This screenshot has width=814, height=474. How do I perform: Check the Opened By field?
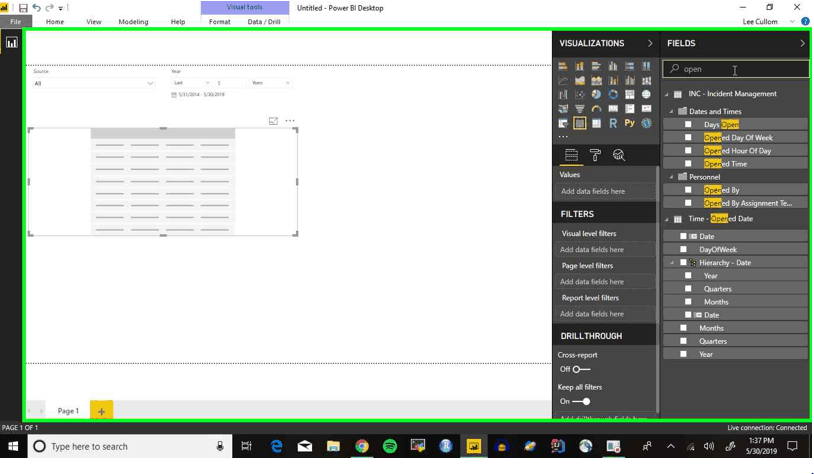pos(688,190)
